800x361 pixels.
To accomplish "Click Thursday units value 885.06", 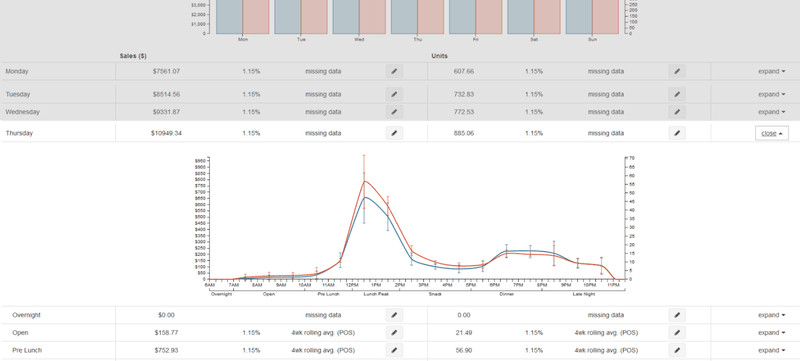I will (x=464, y=133).
